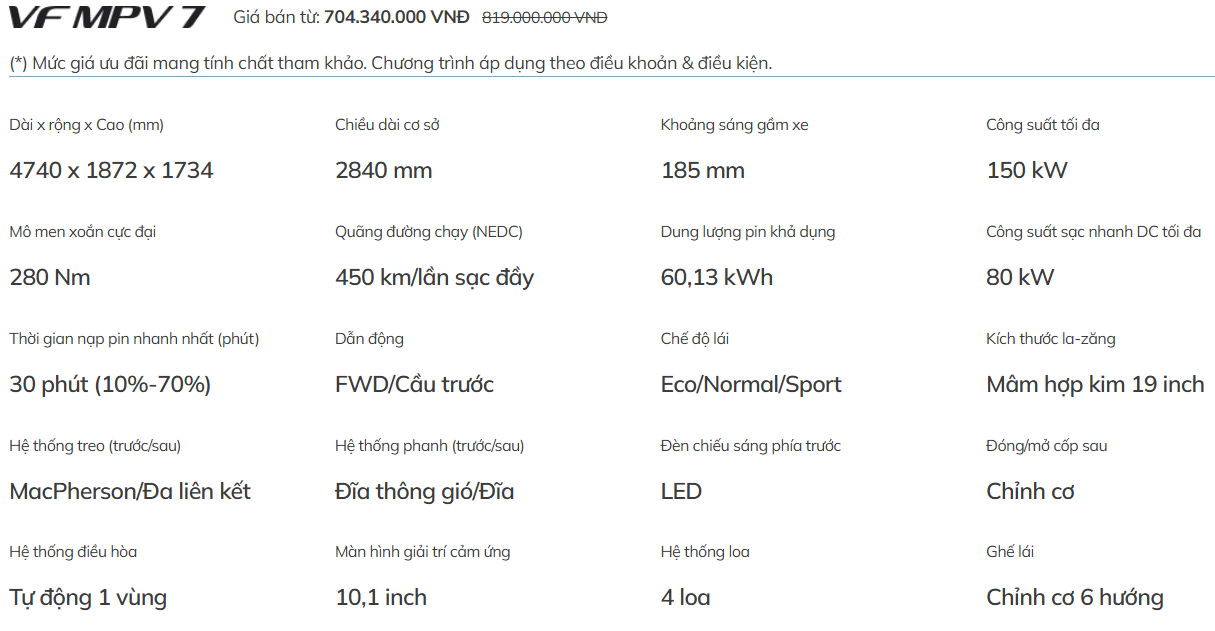Click the Chiều dài cơ sở label
This screenshot has width=1215, height=631.
click(x=387, y=125)
